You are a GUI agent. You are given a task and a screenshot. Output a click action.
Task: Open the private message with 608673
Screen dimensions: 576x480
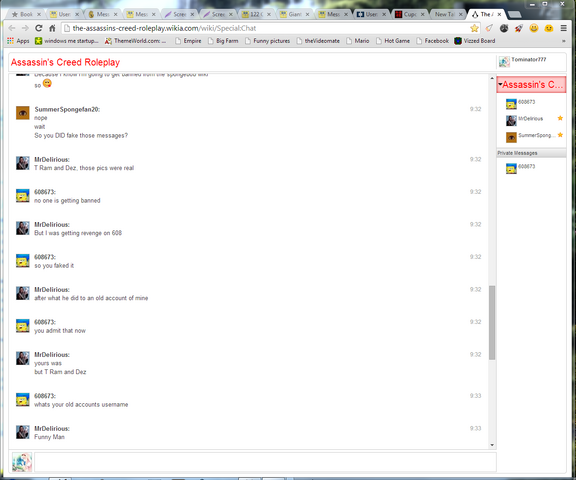(531, 168)
